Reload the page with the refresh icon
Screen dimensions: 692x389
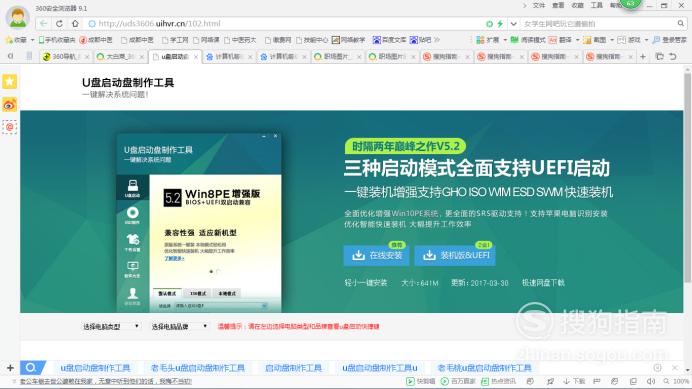coord(59,23)
